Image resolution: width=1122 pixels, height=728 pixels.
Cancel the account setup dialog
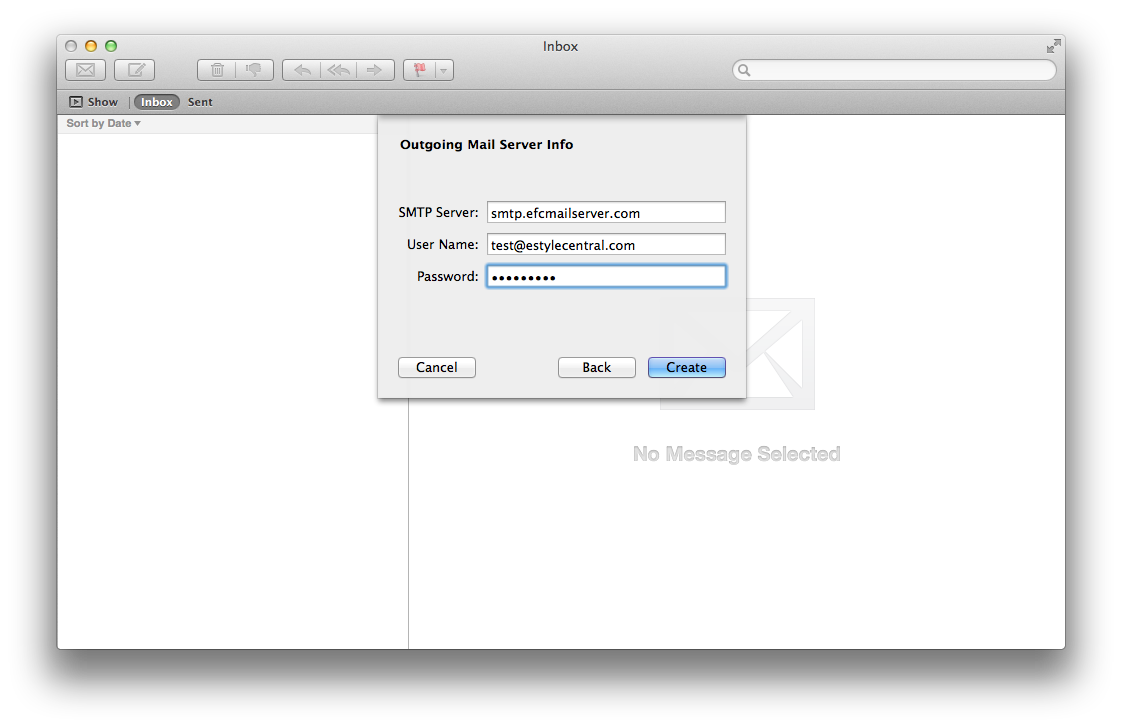(436, 367)
